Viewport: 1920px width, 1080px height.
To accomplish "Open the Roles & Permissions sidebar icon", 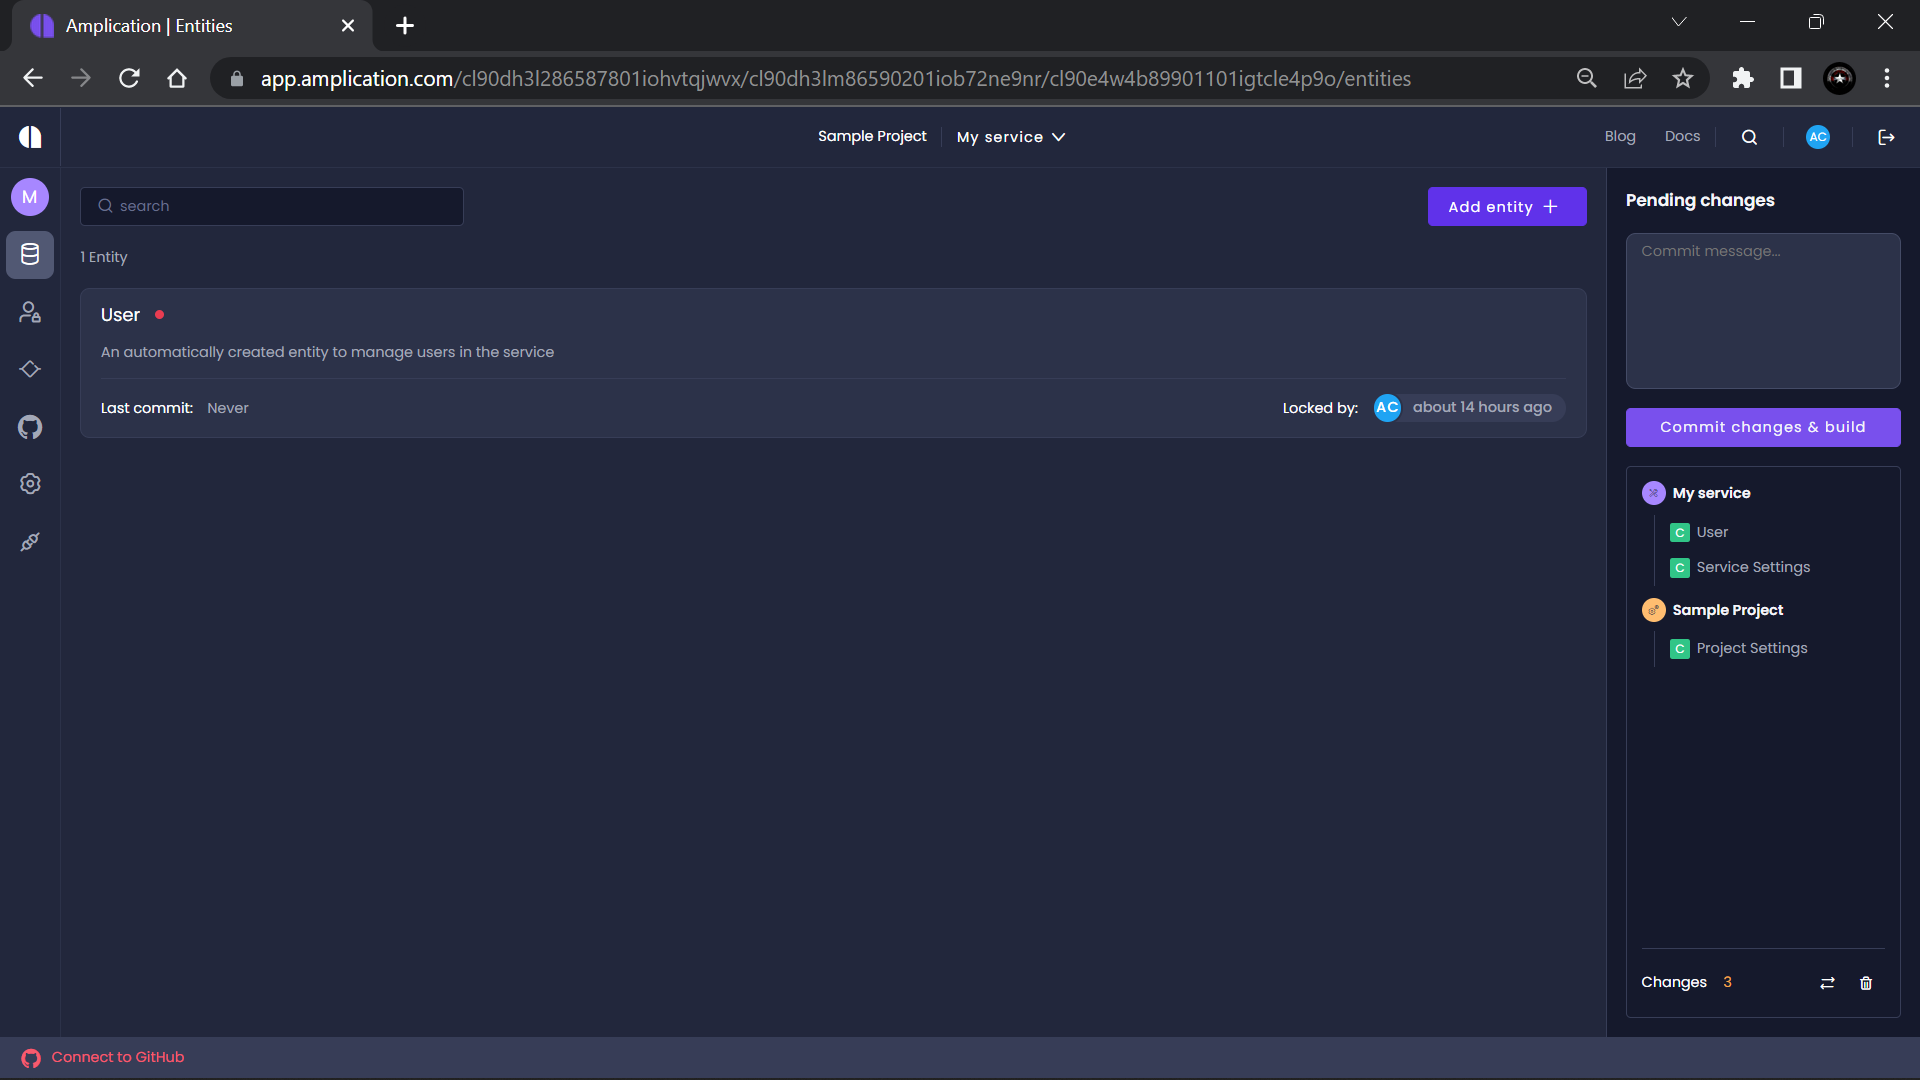I will (x=30, y=312).
